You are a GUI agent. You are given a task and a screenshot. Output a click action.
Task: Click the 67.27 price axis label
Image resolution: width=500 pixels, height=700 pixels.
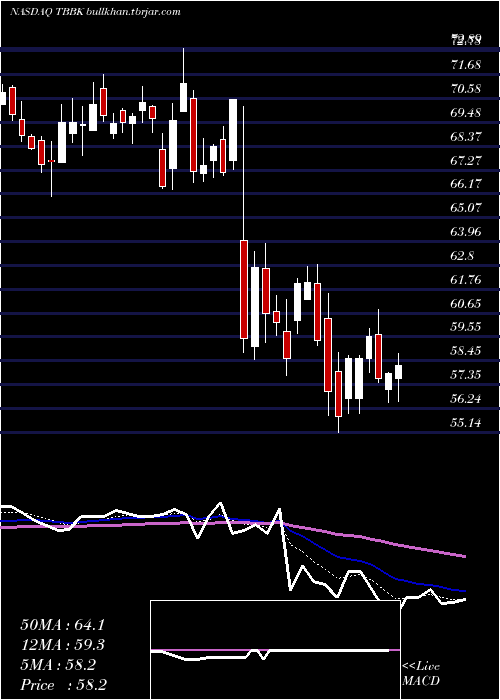pyautogui.click(x=466, y=160)
